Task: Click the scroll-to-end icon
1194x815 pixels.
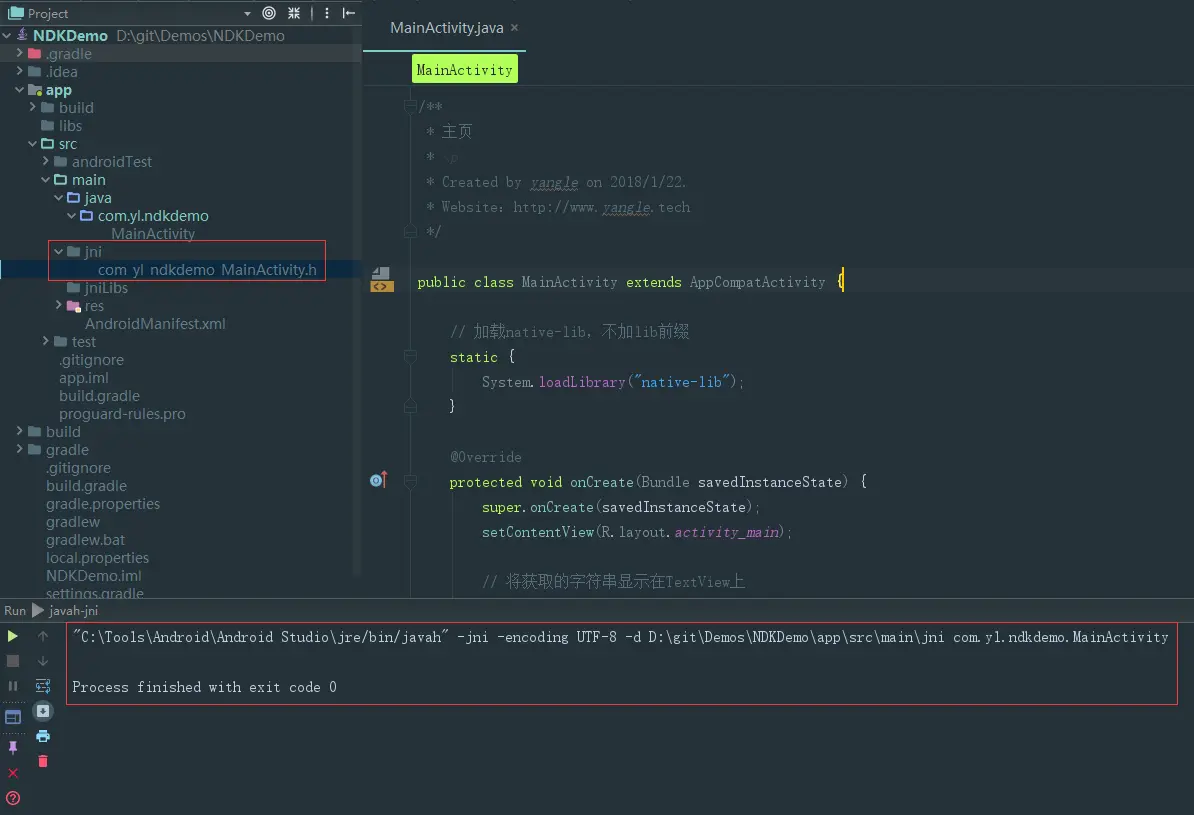Action: [x=43, y=711]
